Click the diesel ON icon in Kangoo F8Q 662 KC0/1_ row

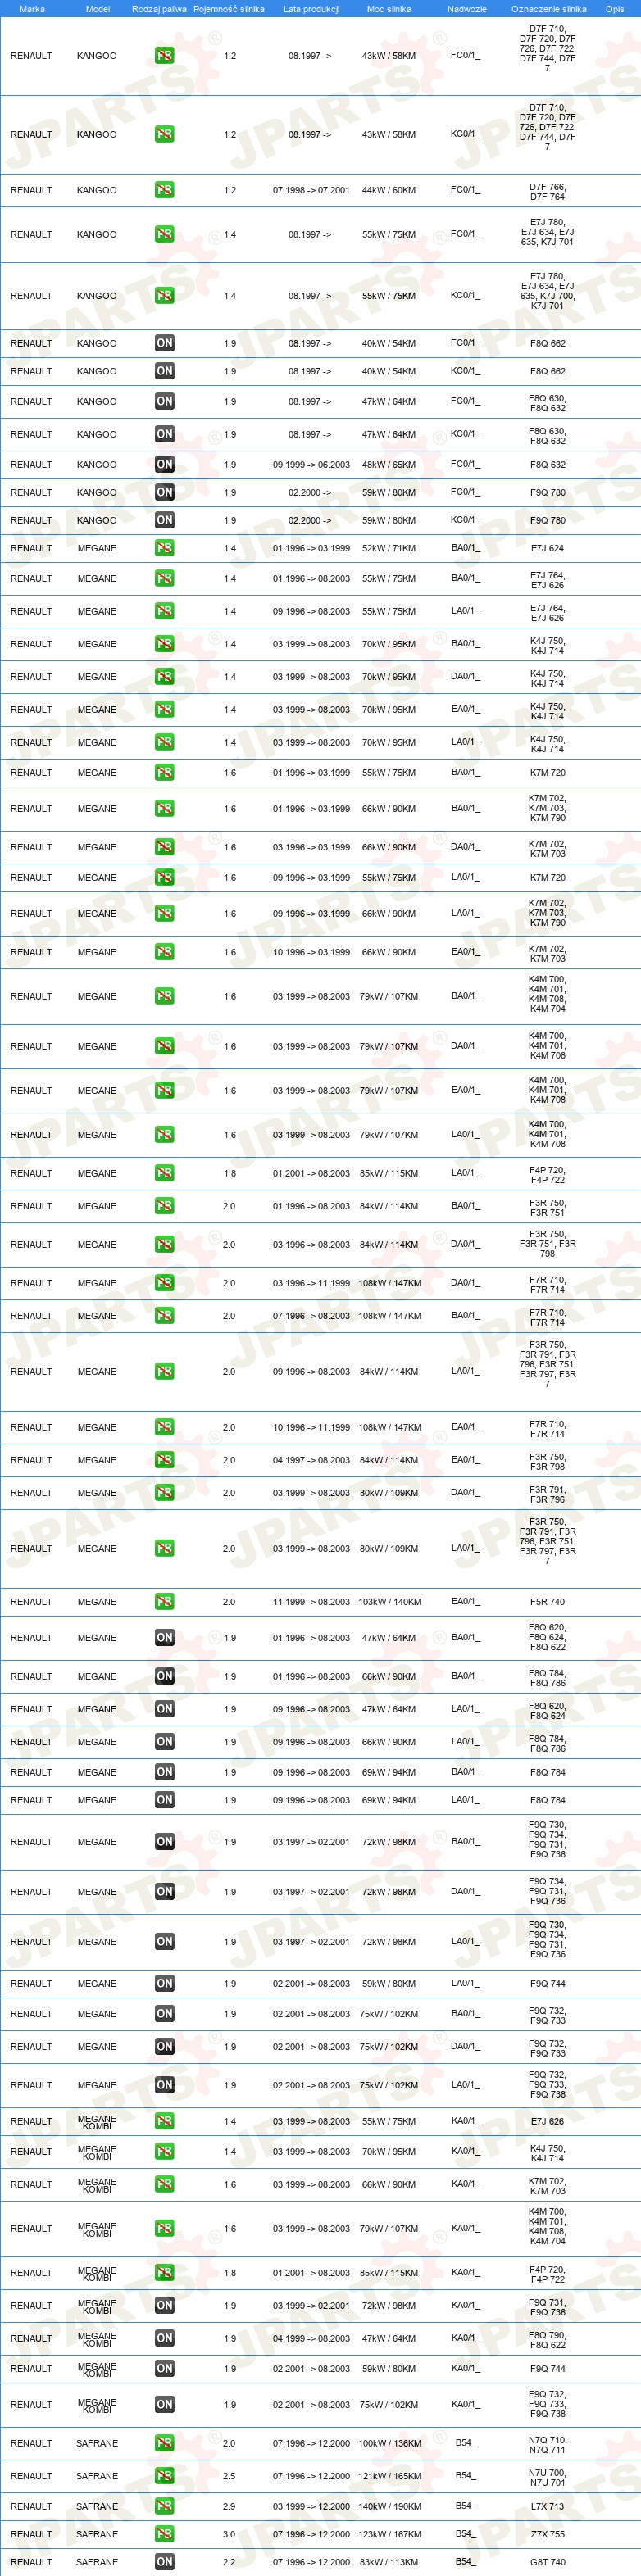[165, 372]
